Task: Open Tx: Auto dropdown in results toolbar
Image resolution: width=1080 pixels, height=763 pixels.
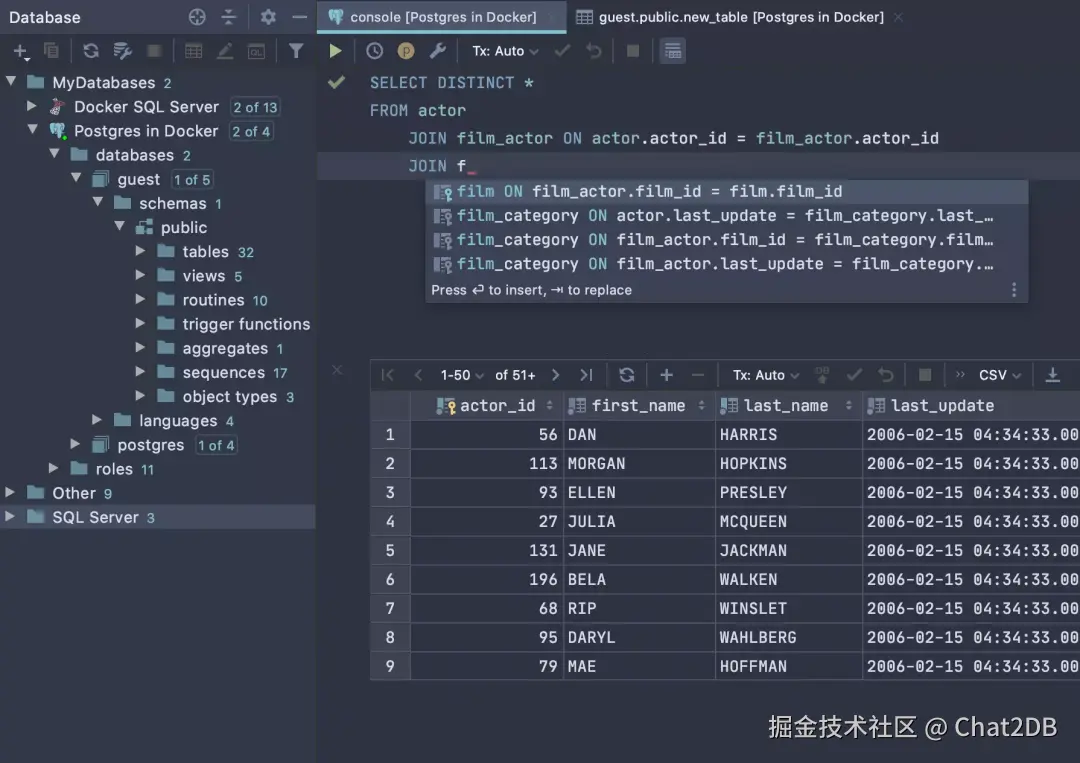Action: (765, 375)
